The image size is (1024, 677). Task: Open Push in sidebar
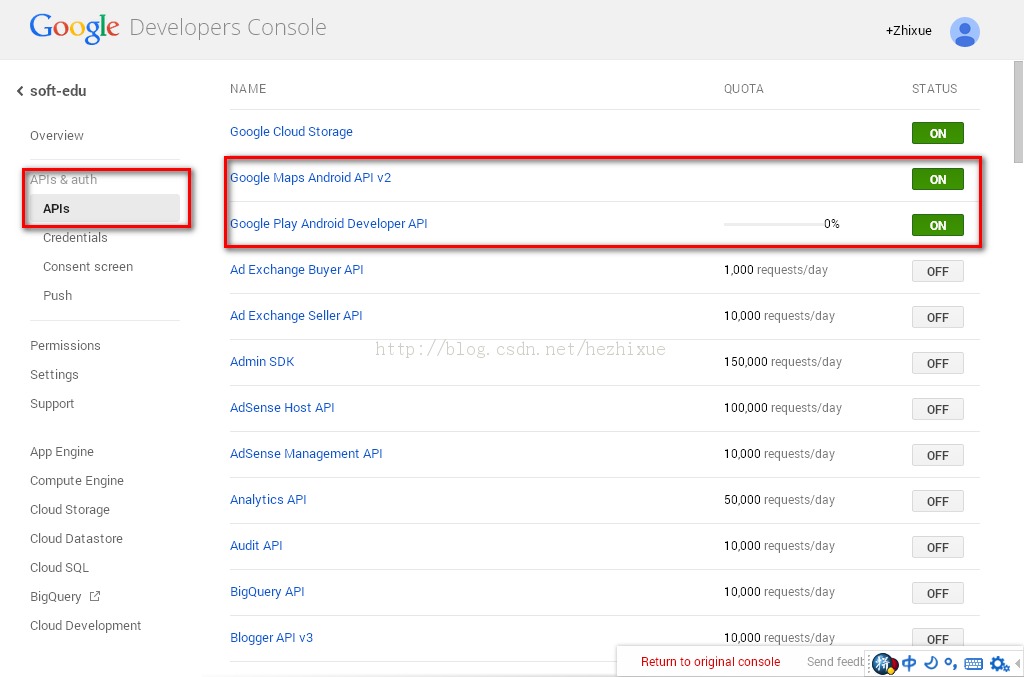pos(57,296)
